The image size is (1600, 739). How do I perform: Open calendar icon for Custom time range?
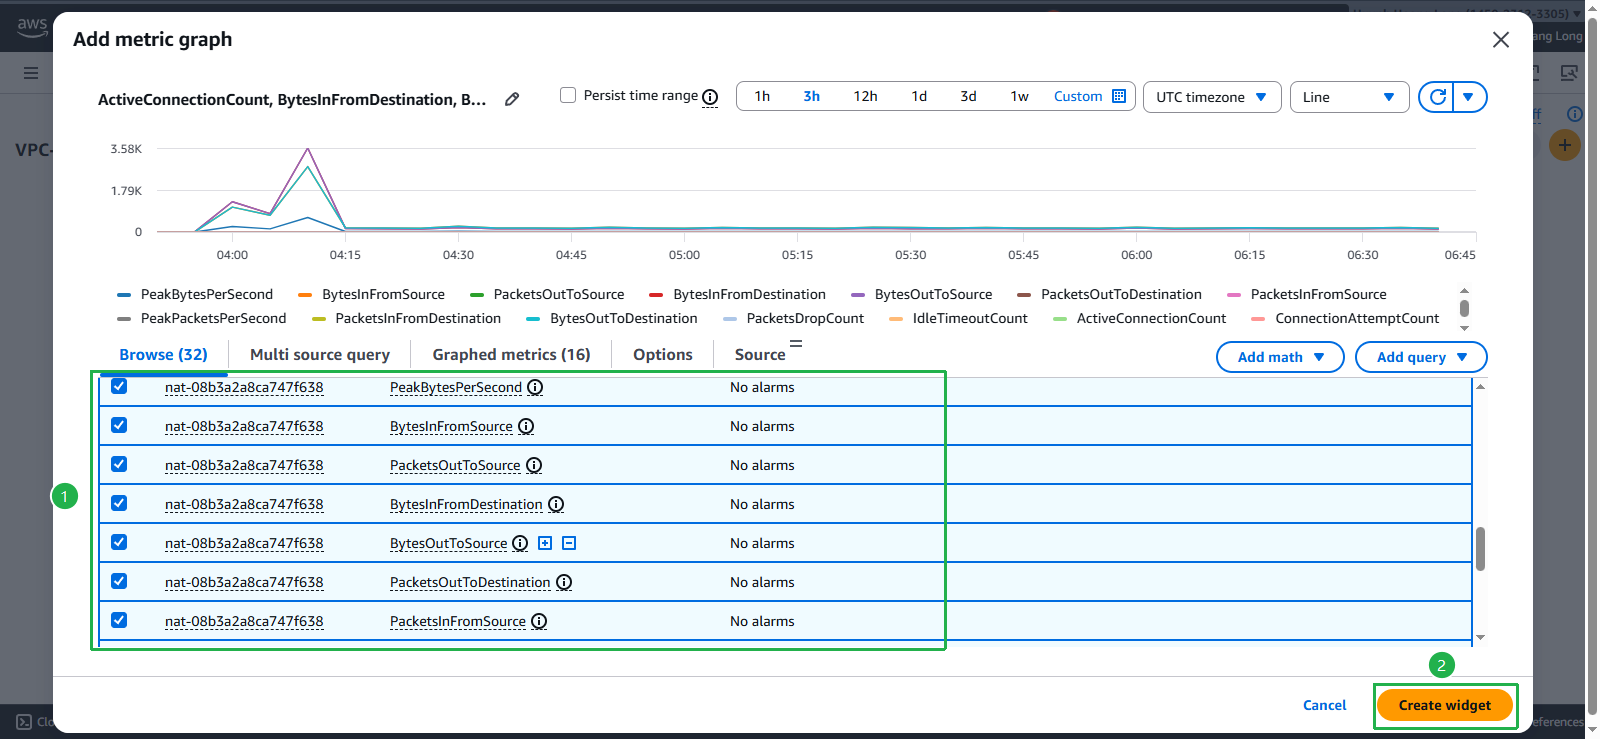click(1119, 96)
